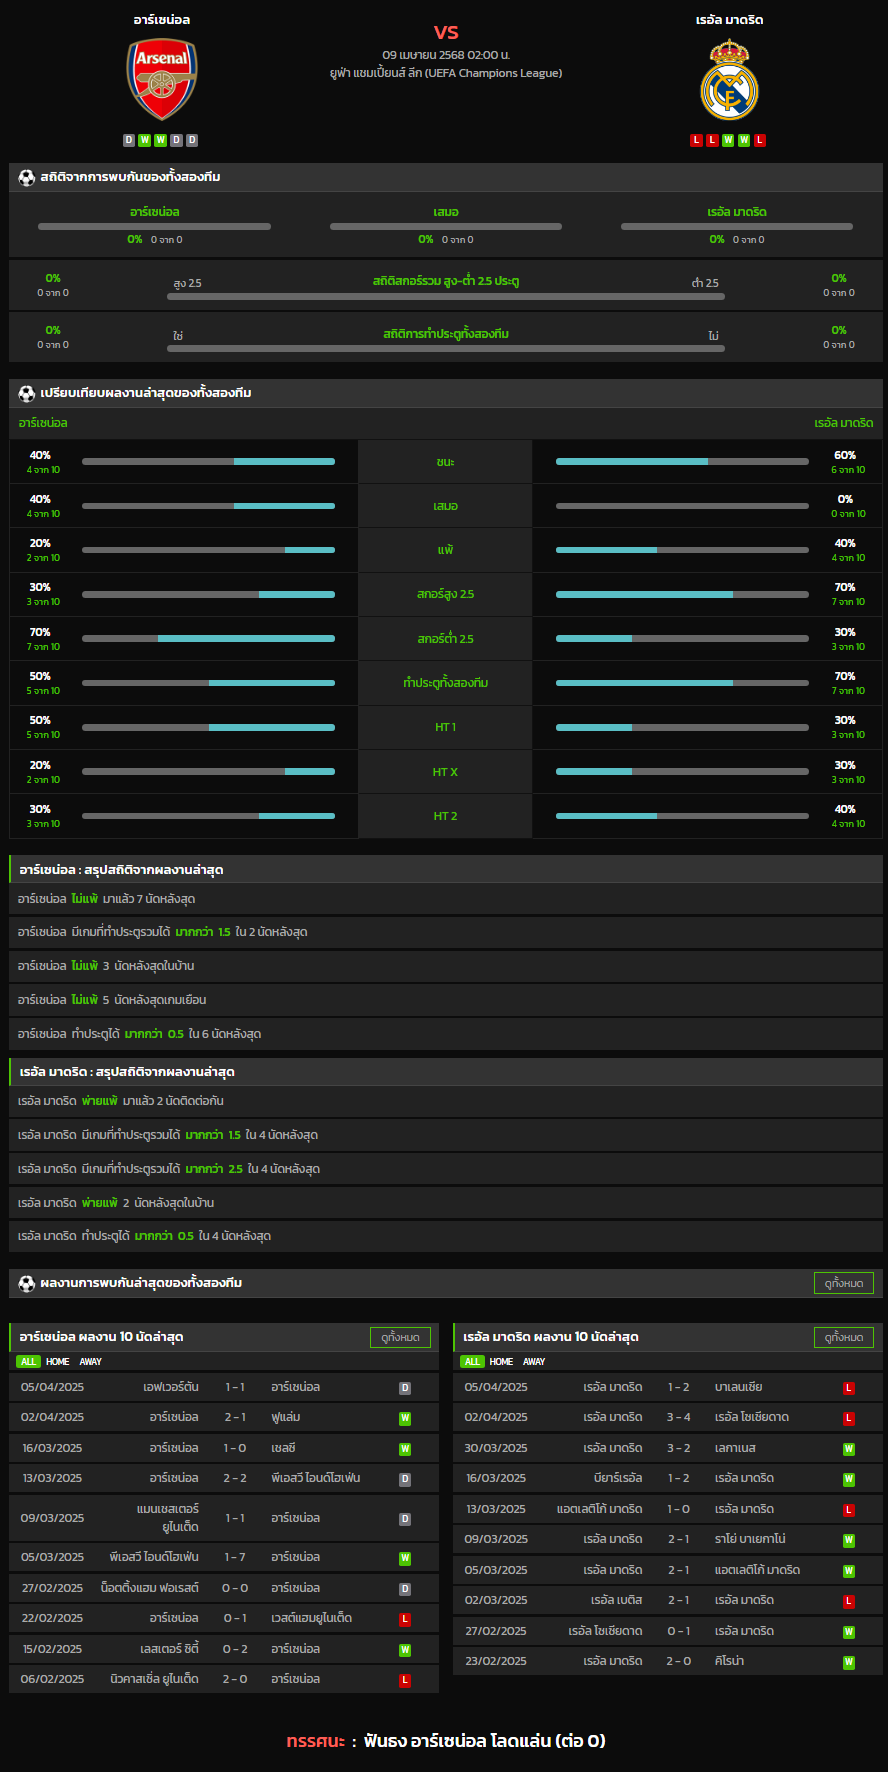
Task: Click the L badge on Real Madrid 3-4 Real Sociedad row
Action: 849,1418
